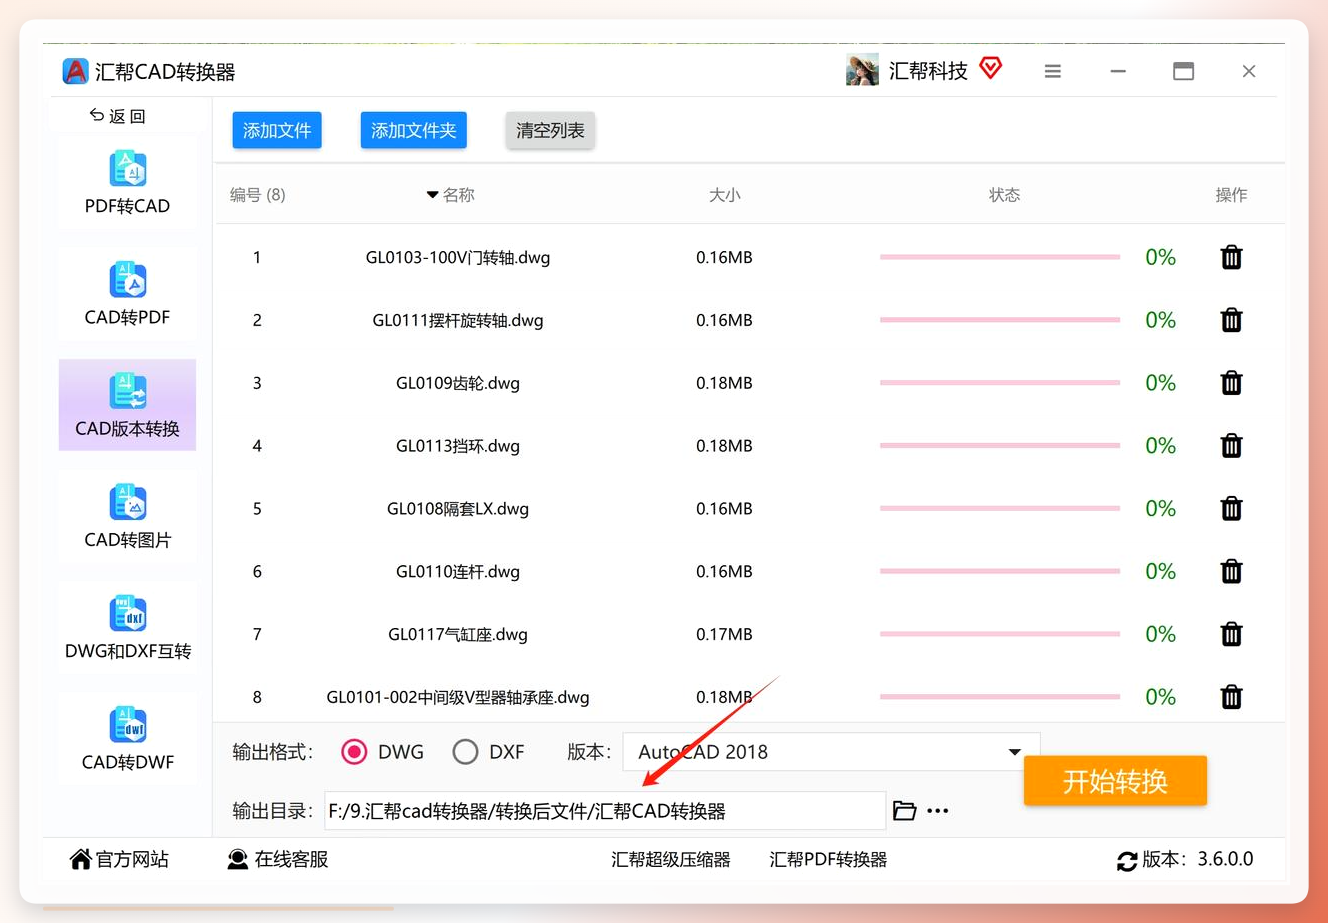Select the DWG output format radio button
1328x923 pixels.
(354, 752)
